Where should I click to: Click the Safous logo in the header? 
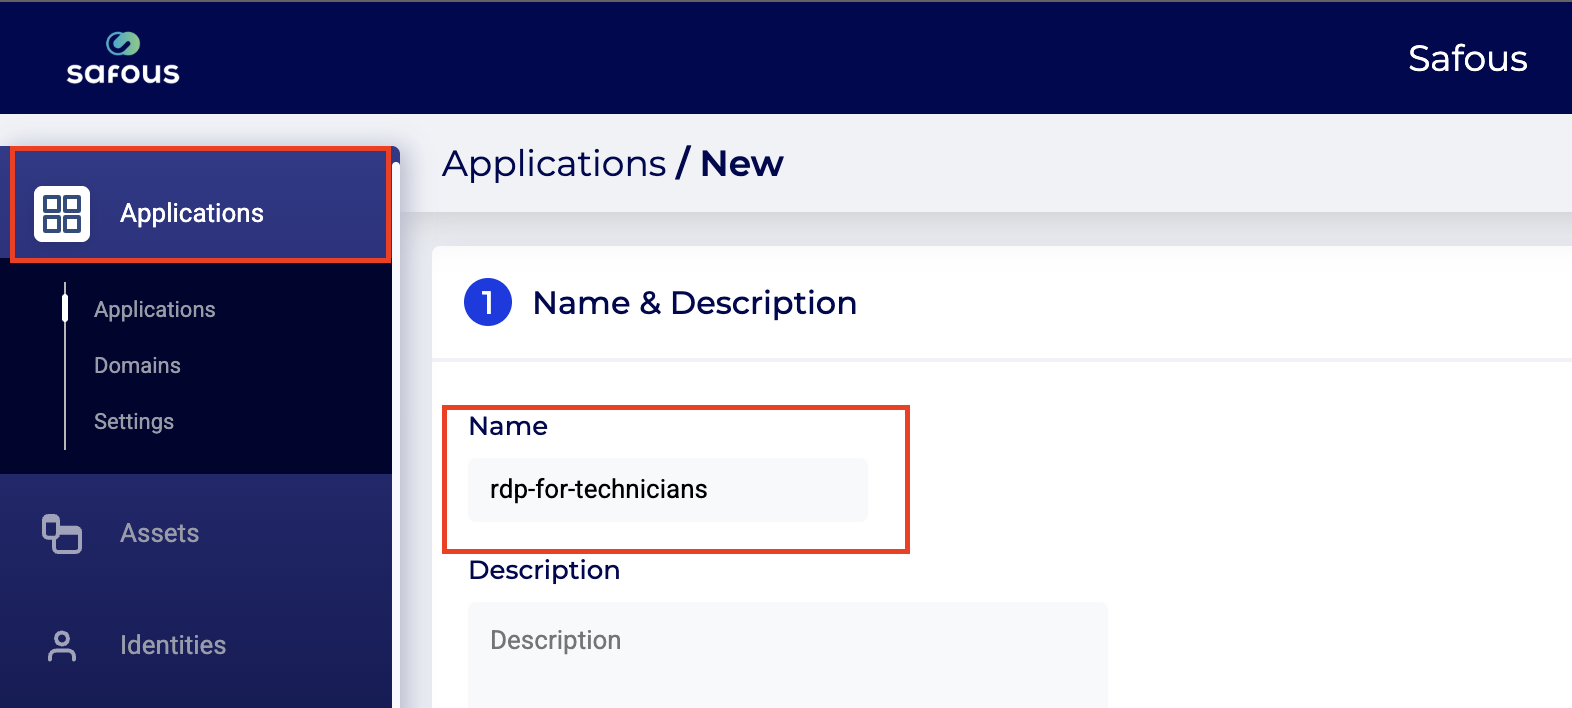point(123,58)
